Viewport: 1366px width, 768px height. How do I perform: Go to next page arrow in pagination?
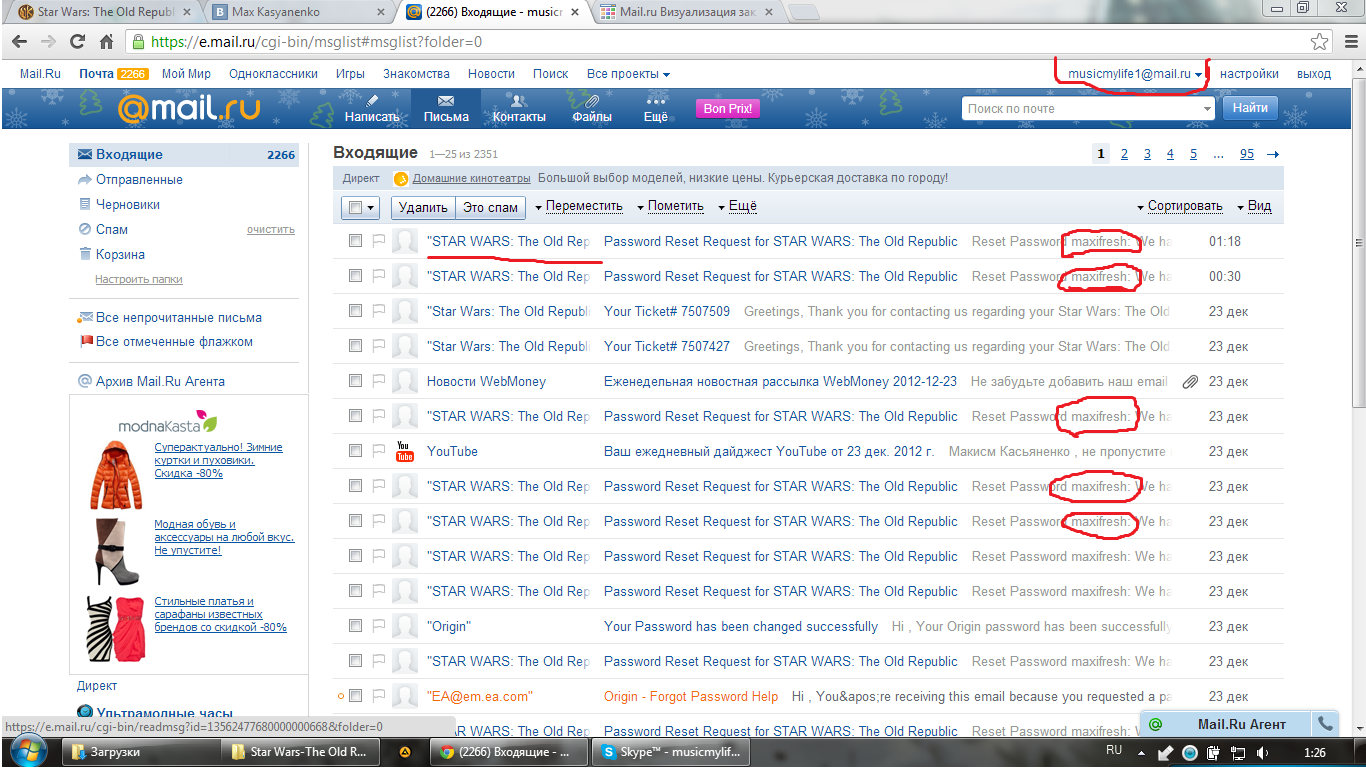coord(1273,154)
